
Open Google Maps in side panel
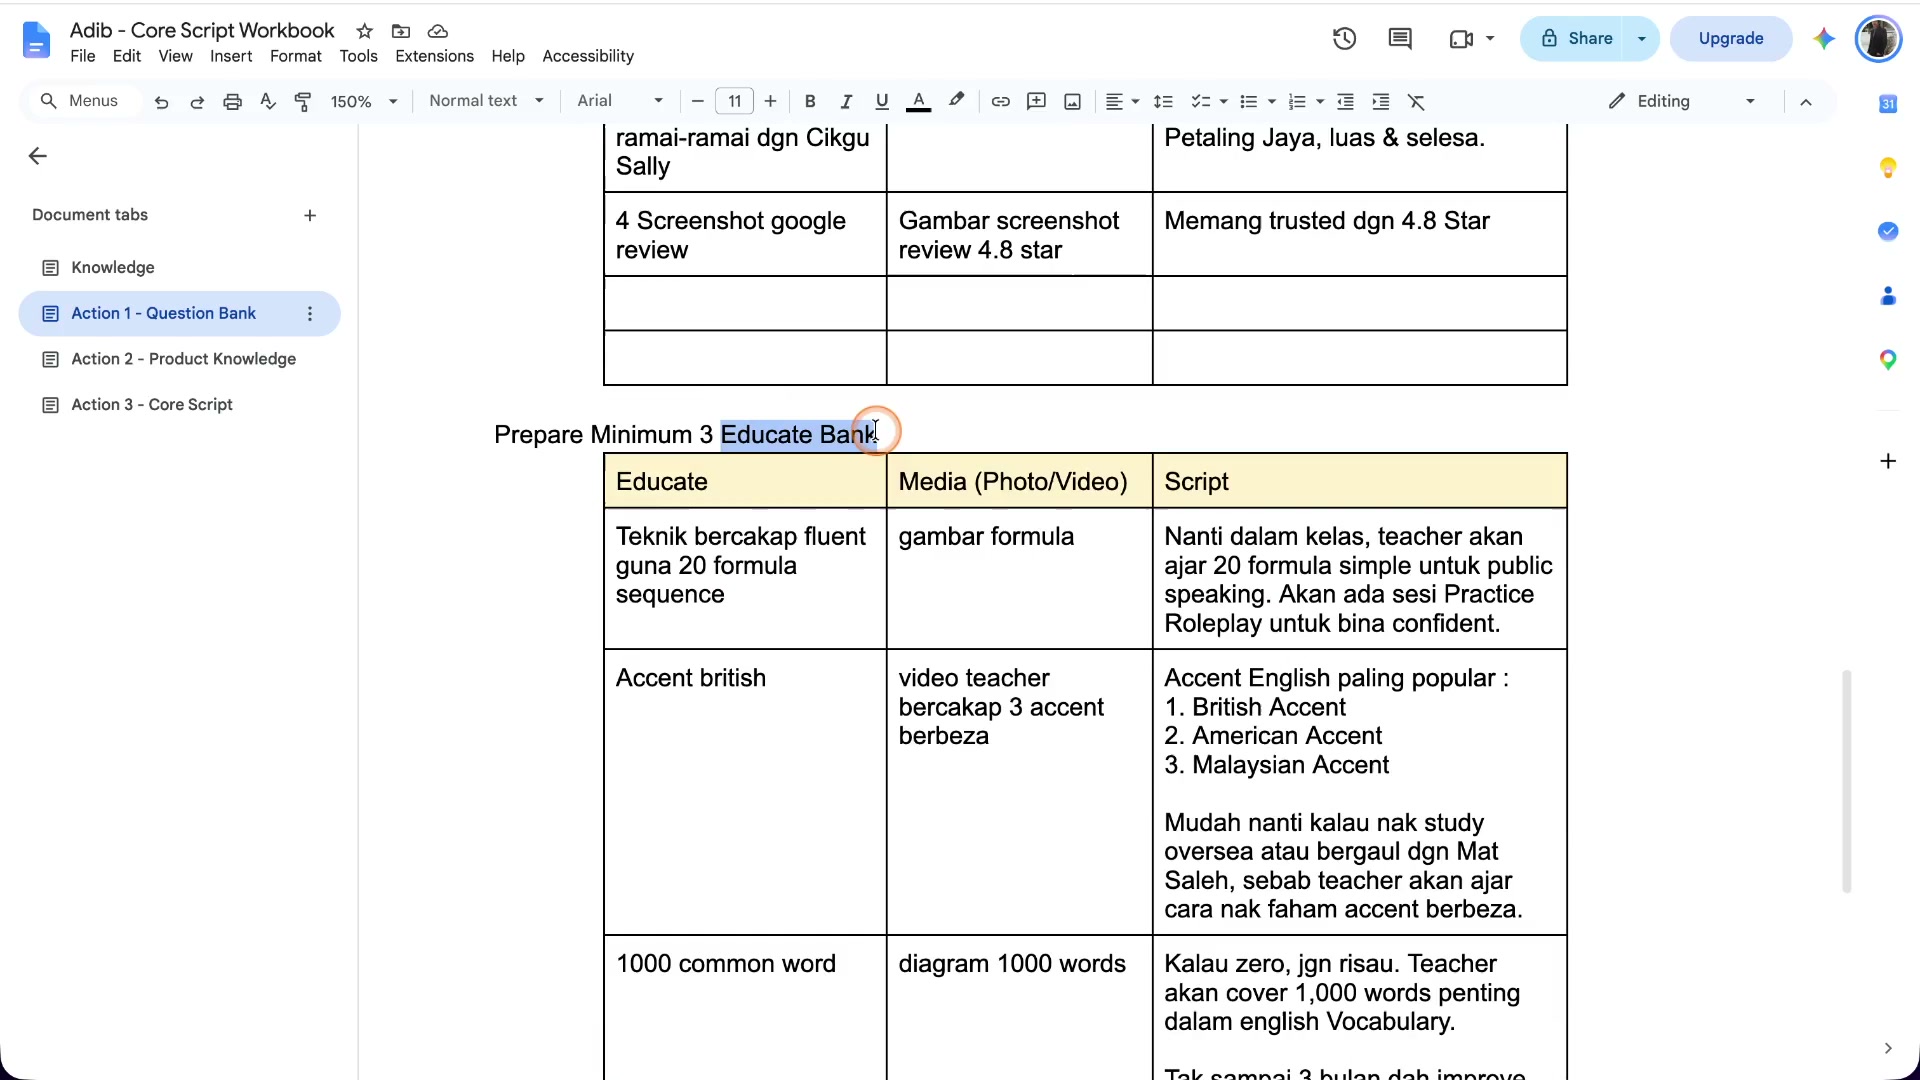click(x=1888, y=360)
